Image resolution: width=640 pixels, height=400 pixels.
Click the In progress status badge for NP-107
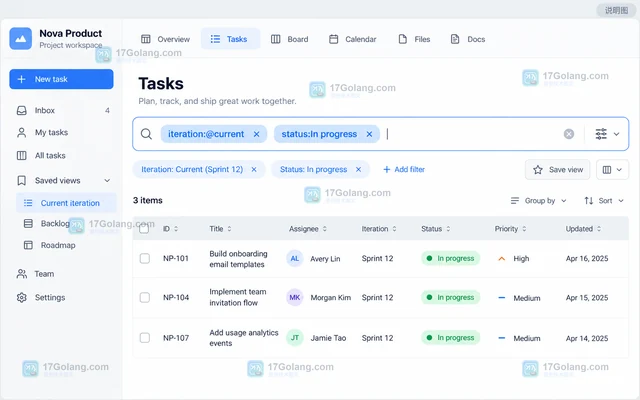[x=450, y=338]
